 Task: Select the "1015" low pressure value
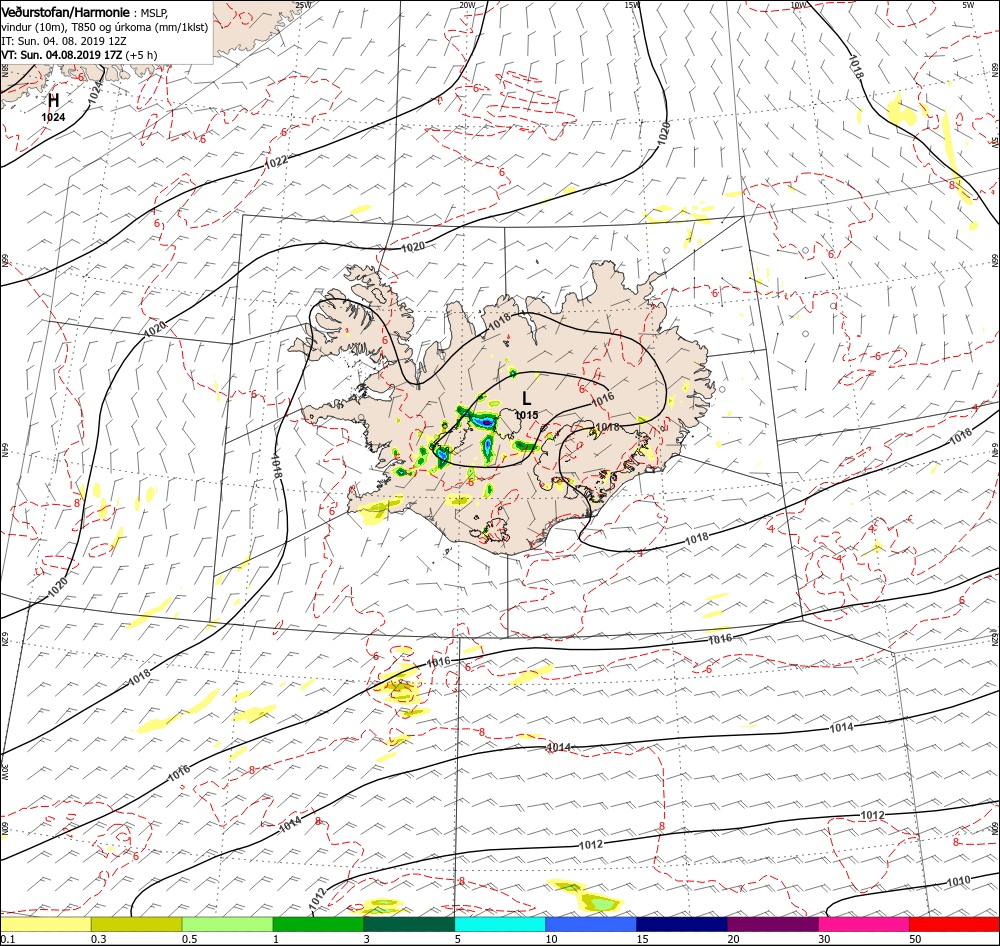526,415
